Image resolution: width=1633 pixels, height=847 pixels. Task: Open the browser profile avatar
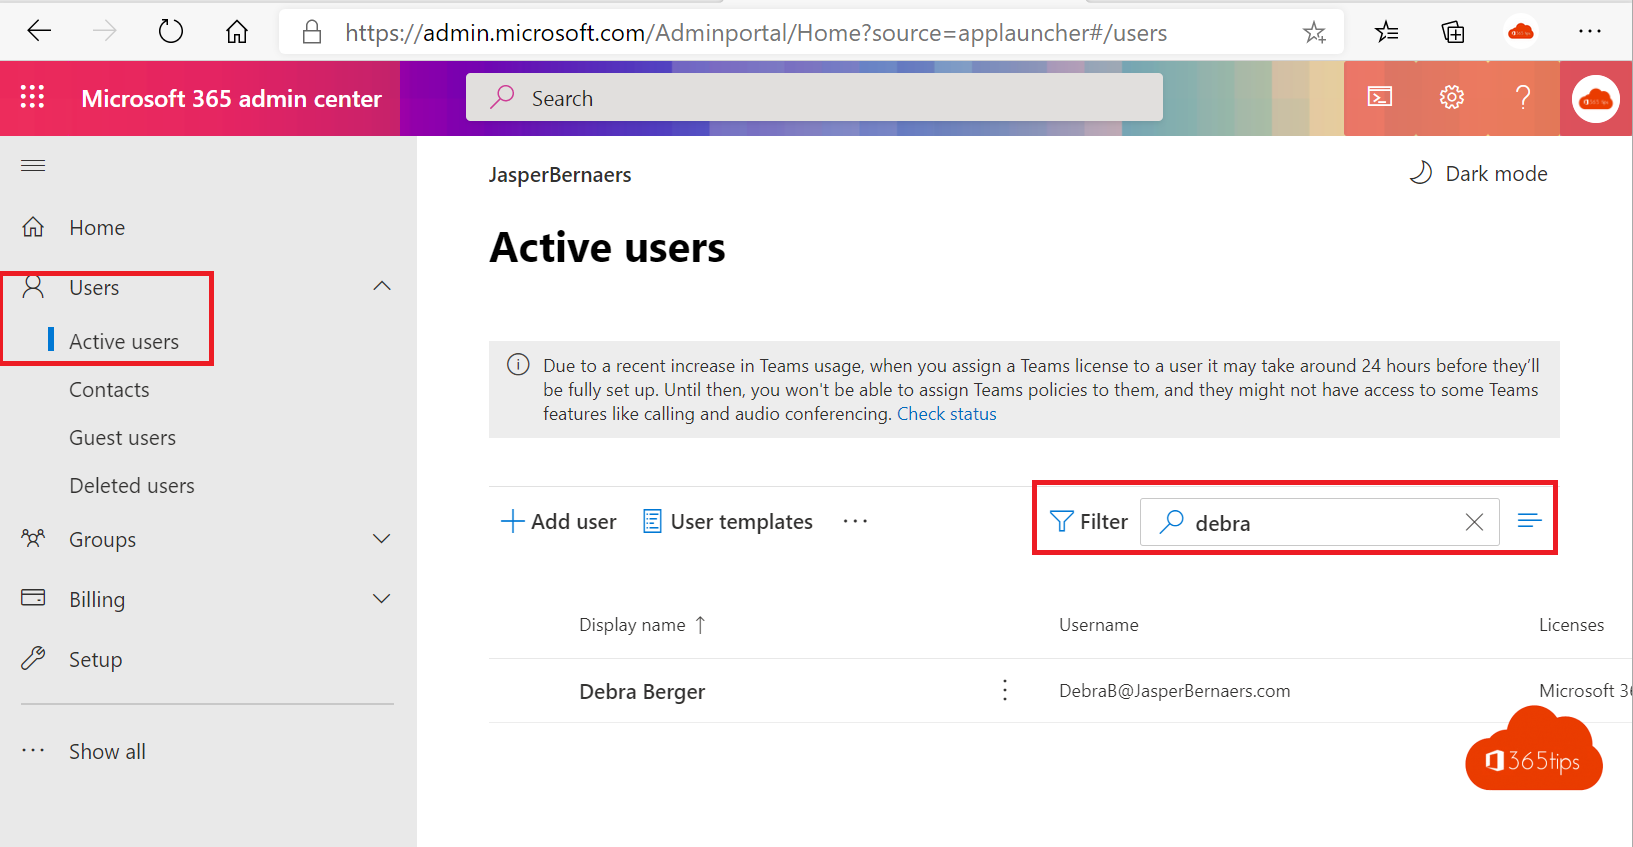(x=1521, y=32)
